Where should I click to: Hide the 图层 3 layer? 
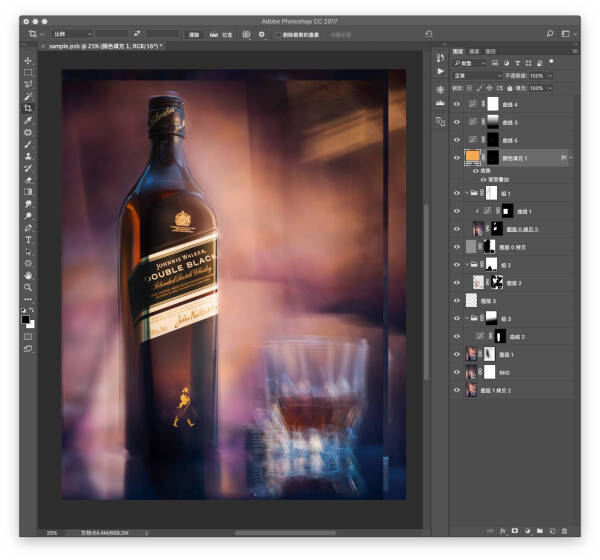457,300
